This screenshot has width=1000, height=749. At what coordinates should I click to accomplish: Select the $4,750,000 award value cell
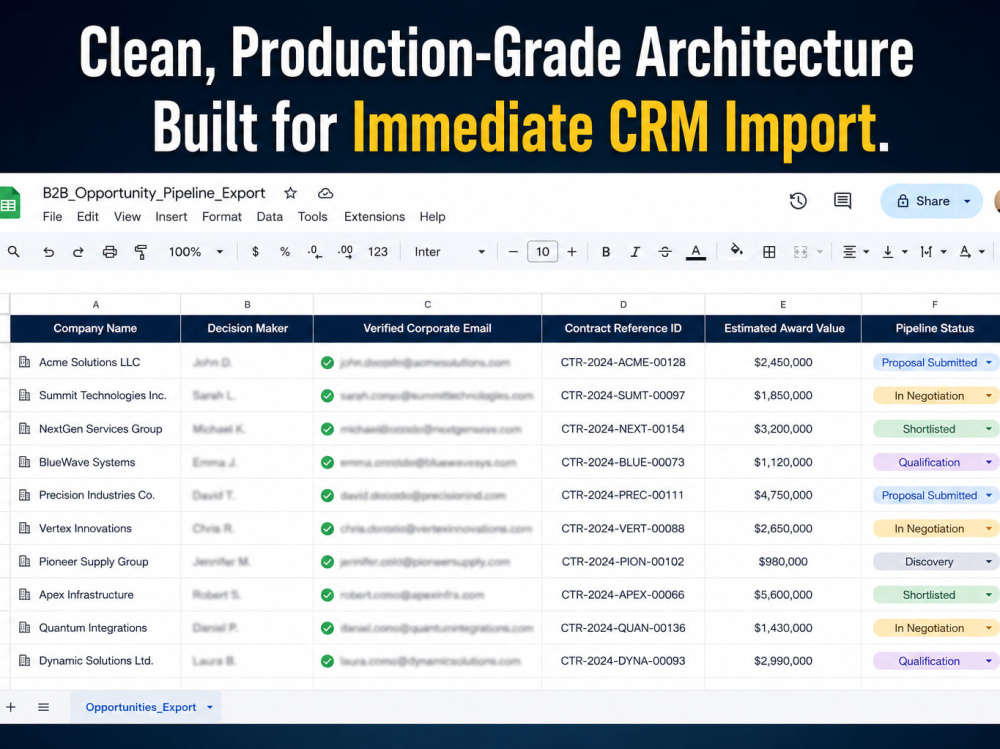coord(783,495)
